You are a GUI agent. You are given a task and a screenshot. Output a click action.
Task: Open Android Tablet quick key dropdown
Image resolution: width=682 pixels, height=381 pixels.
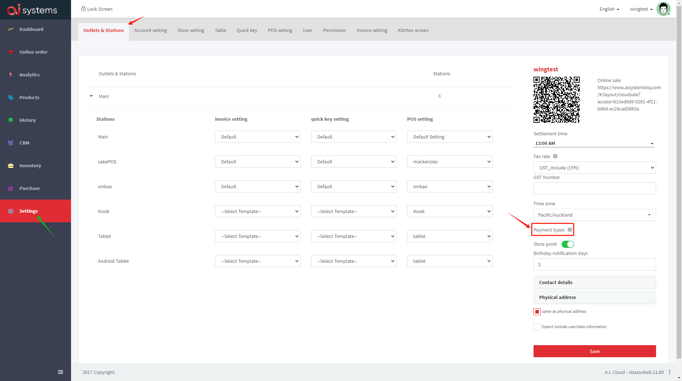354,261
